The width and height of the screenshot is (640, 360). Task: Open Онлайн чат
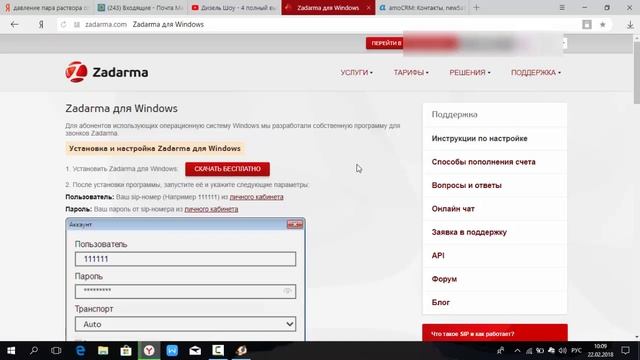click(x=453, y=209)
